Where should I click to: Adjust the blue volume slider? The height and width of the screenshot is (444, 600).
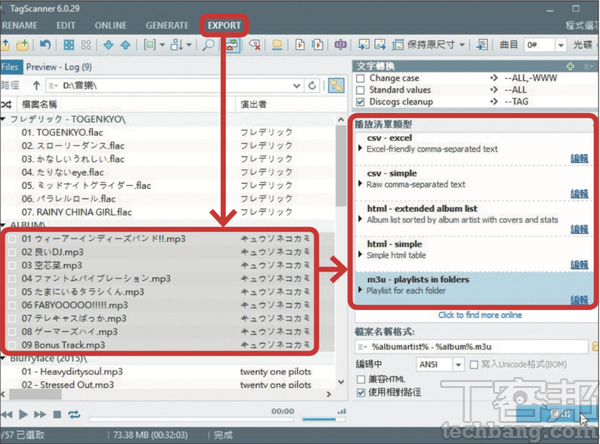click(x=324, y=420)
